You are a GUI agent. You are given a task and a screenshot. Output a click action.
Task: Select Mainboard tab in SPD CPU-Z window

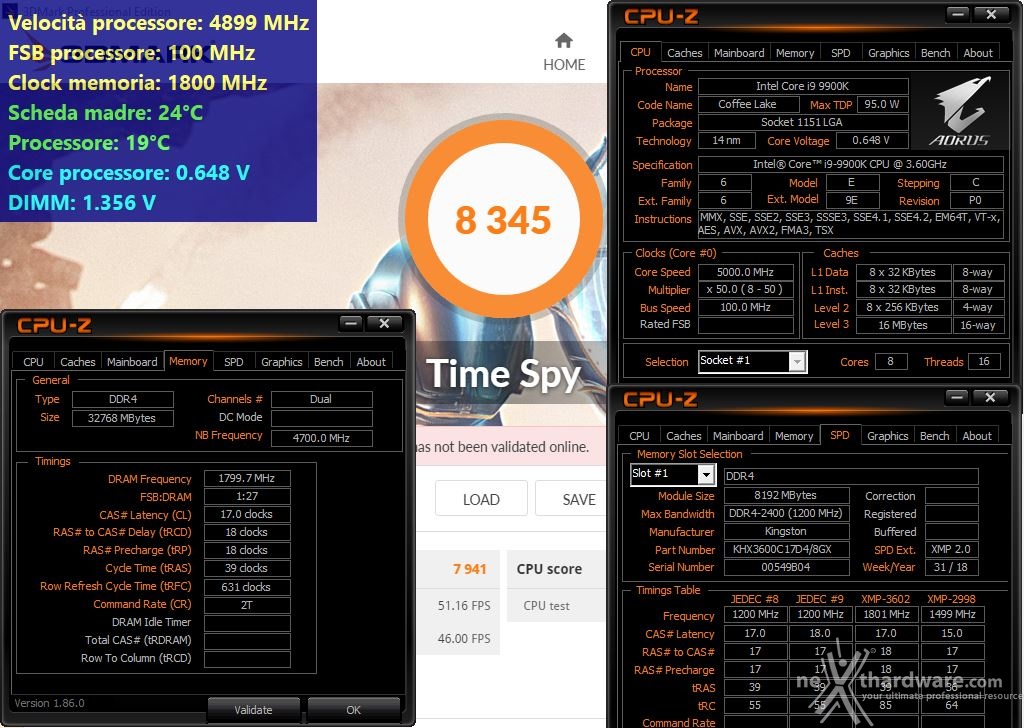click(738, 436)
